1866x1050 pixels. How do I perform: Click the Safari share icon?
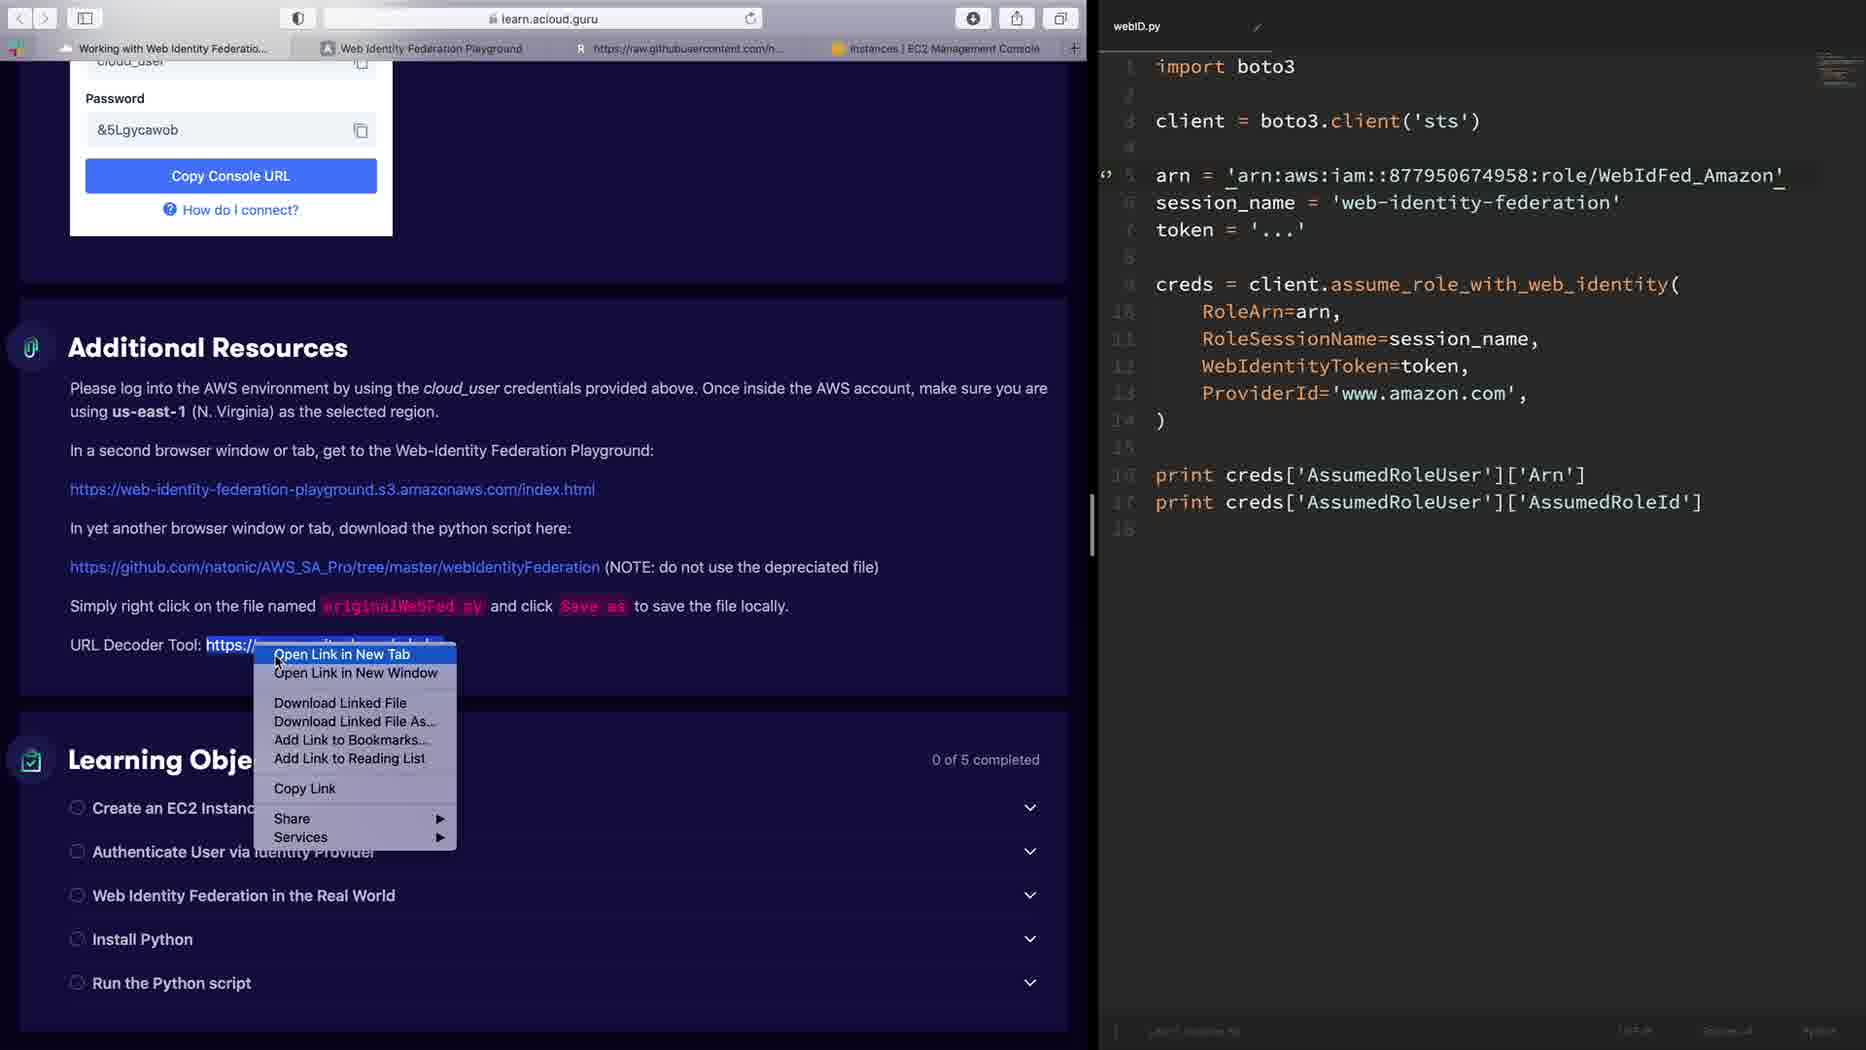click(x=1016, y=18)
